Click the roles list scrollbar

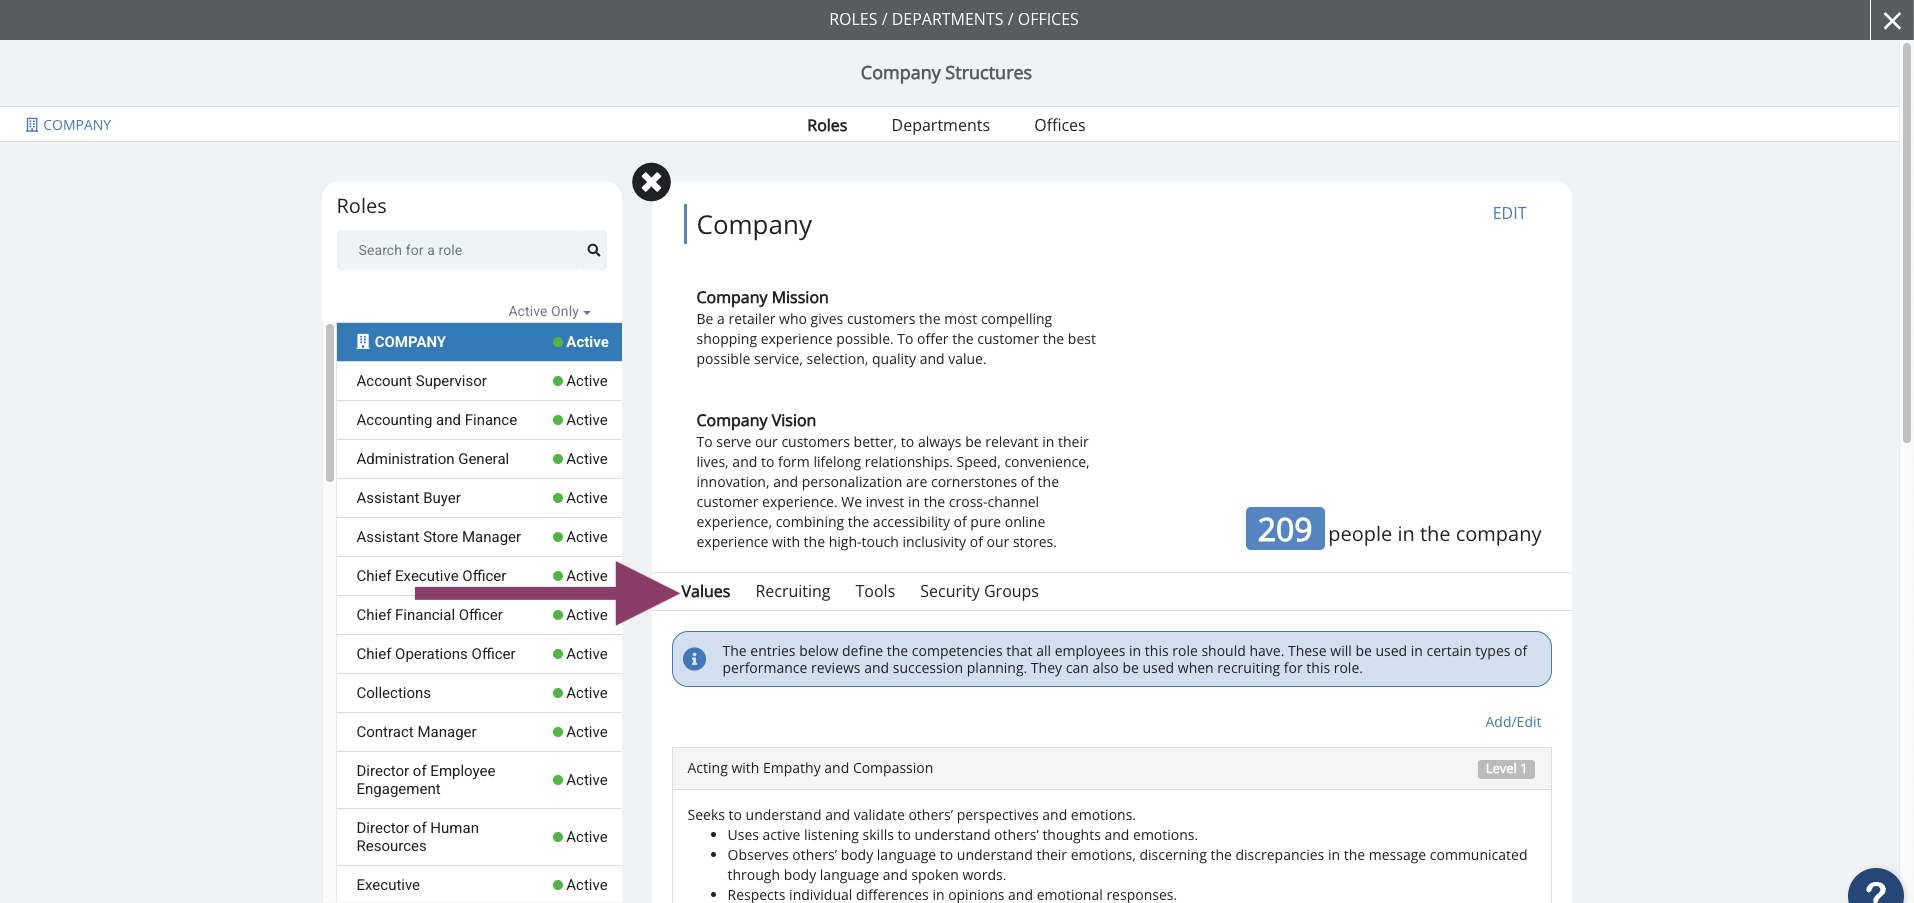pos(330,402)
